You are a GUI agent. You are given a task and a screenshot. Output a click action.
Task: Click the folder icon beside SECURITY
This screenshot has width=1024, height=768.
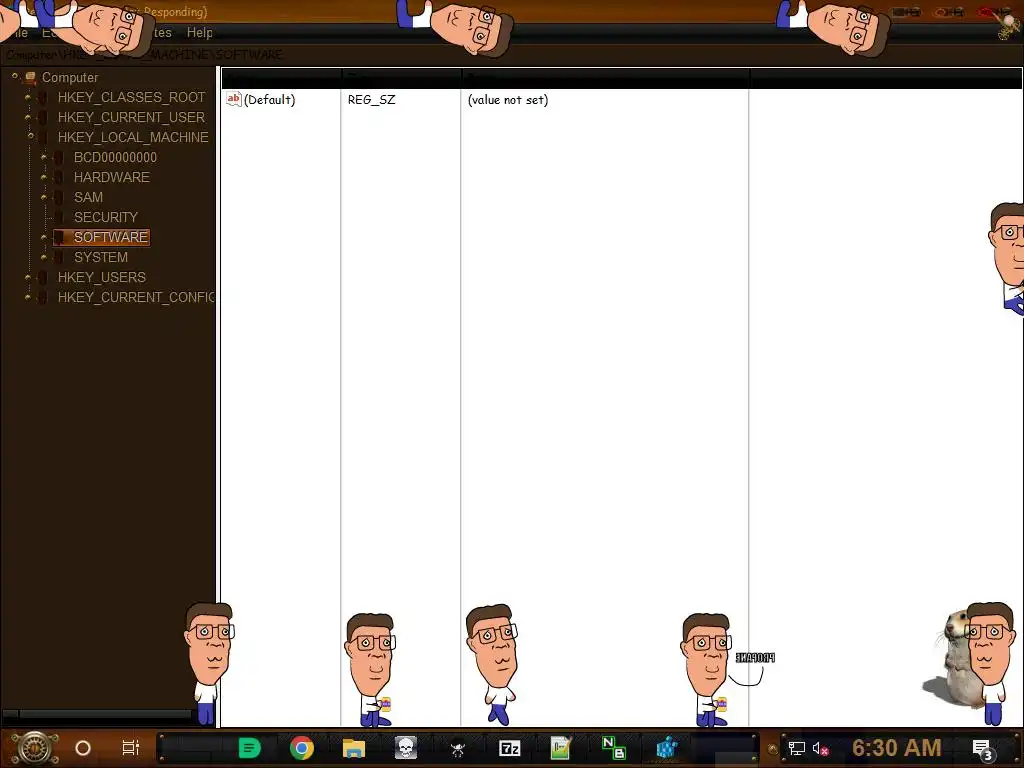(x=59, y=217)
